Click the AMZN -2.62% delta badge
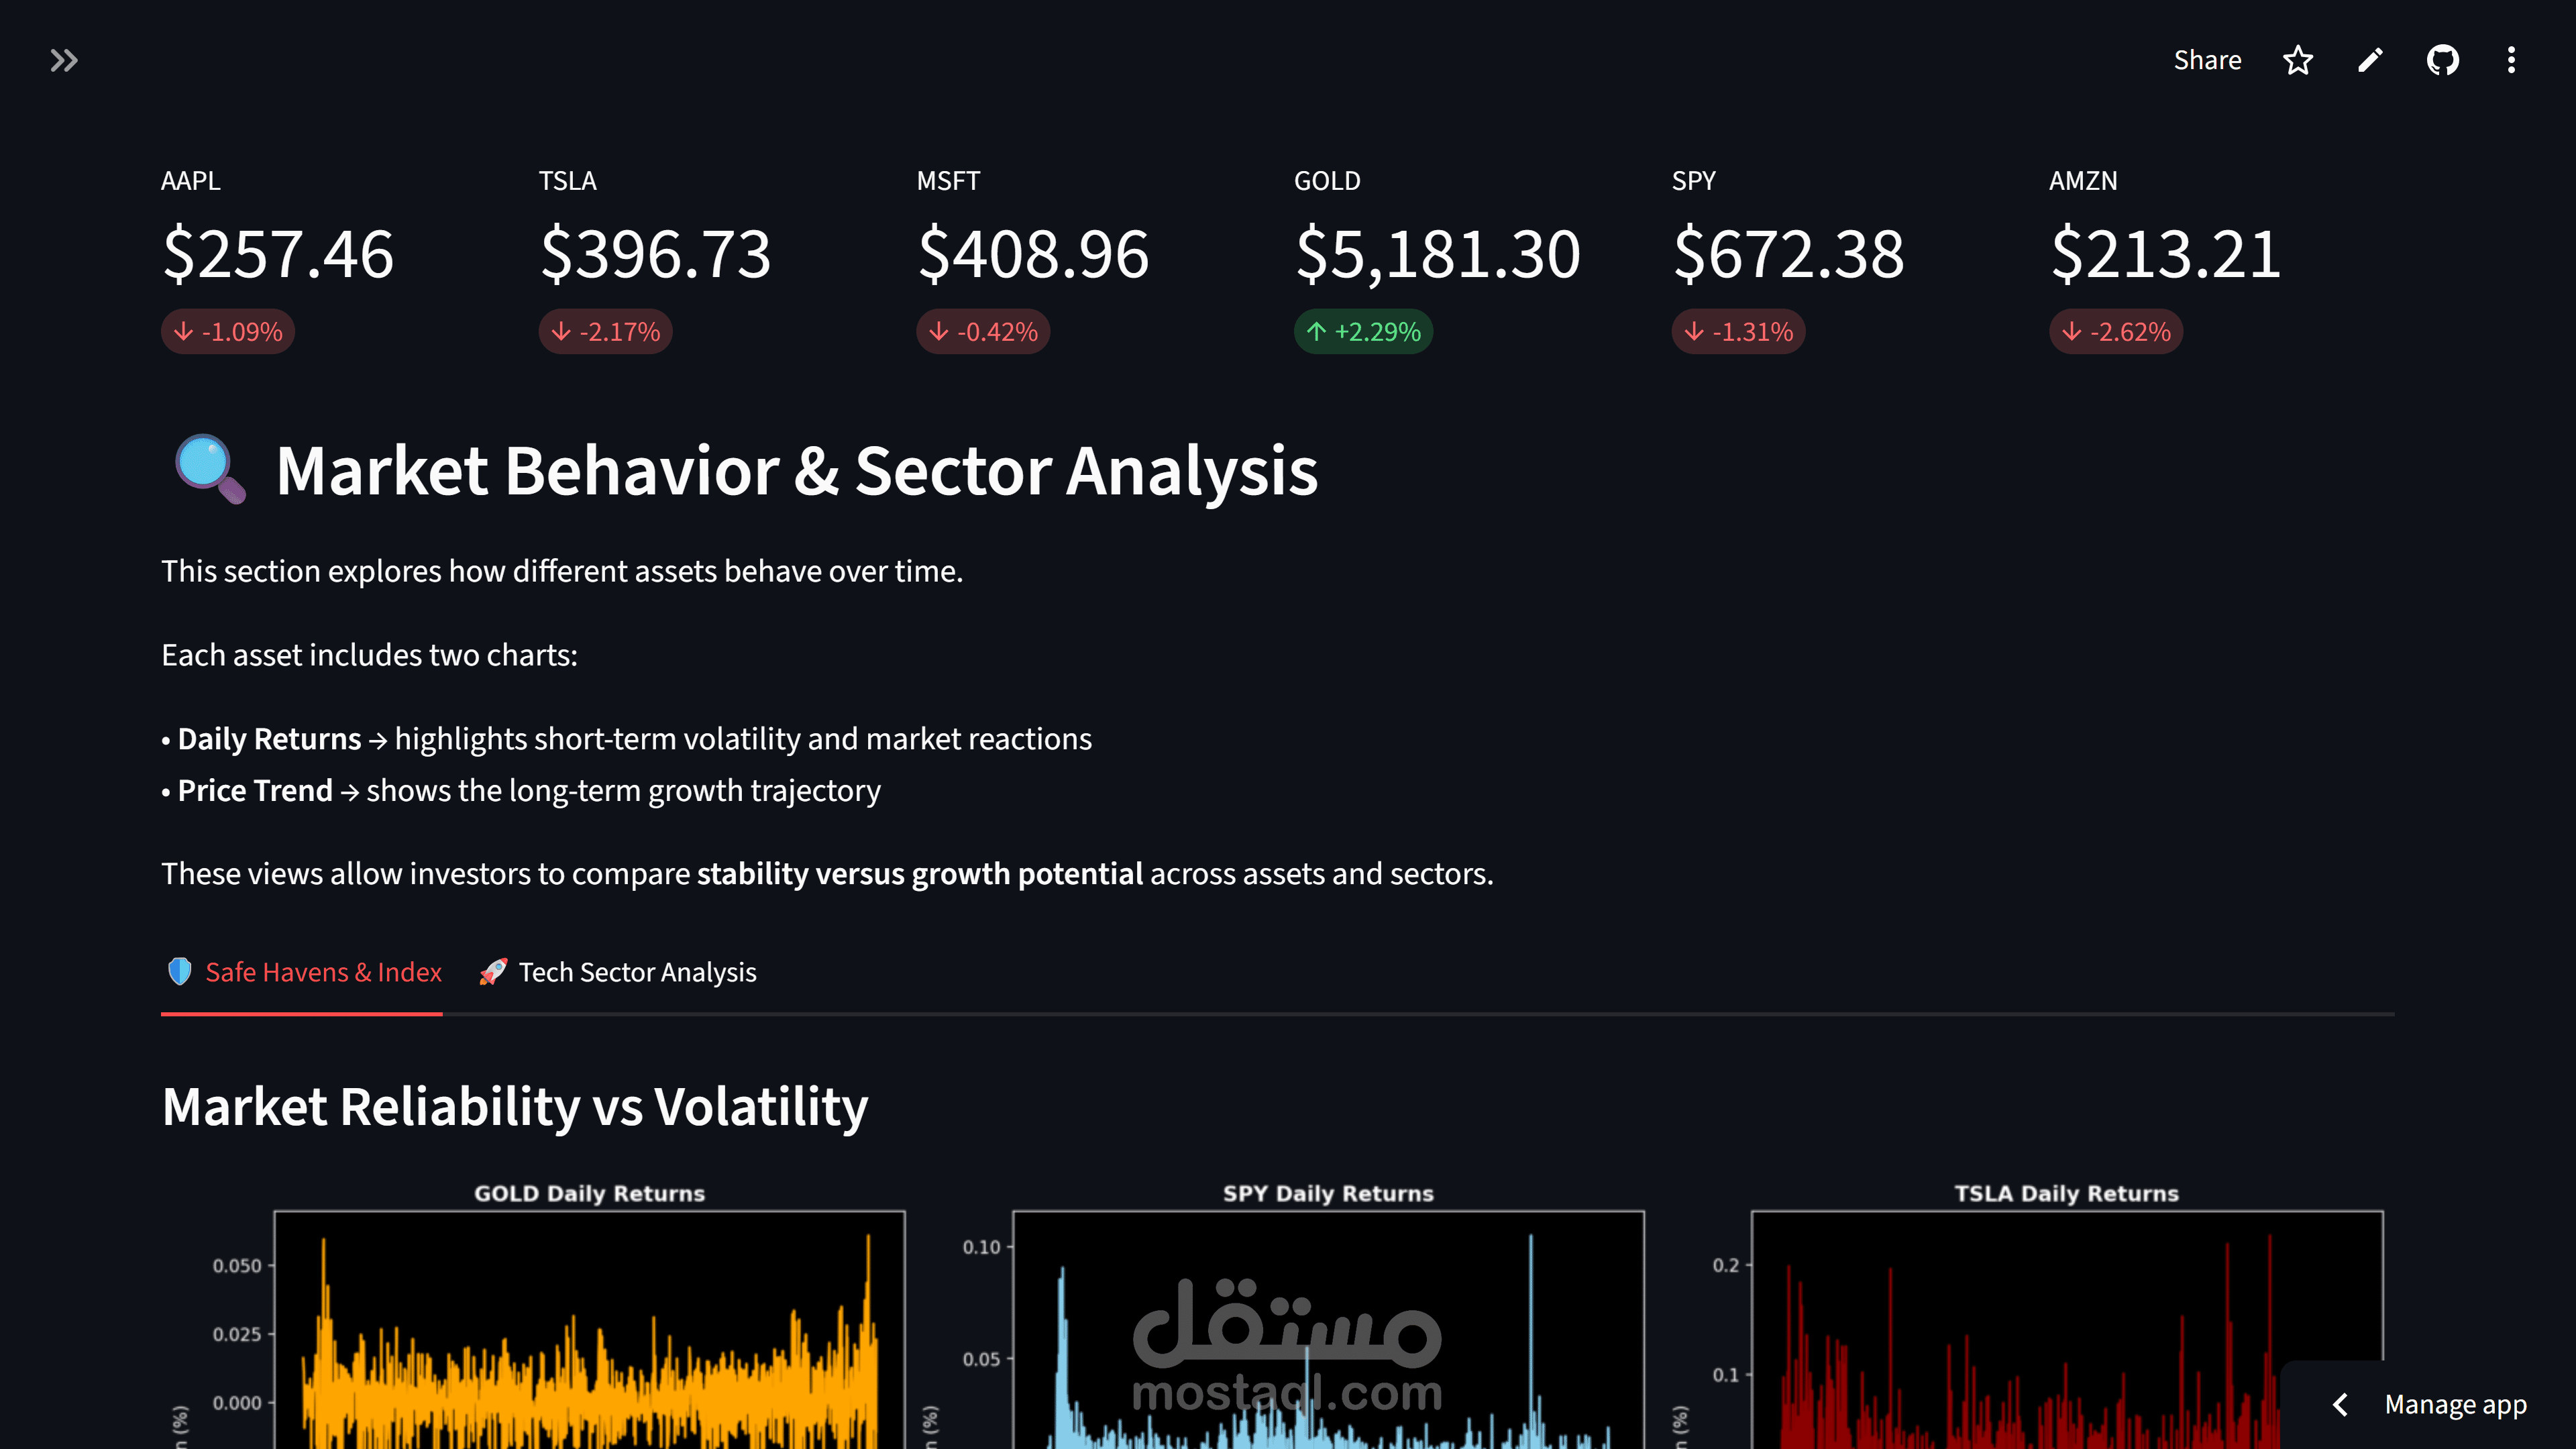Screen dimensions: 2576x1449 click(2116, 331)
